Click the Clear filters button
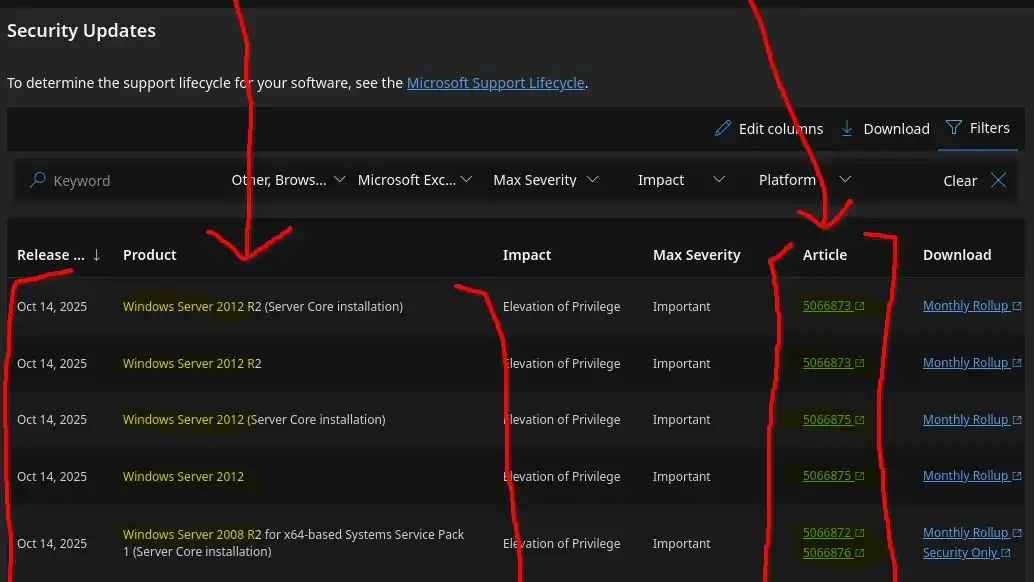Viewport: 1034px width, 582px height. (x=959, y=181)
